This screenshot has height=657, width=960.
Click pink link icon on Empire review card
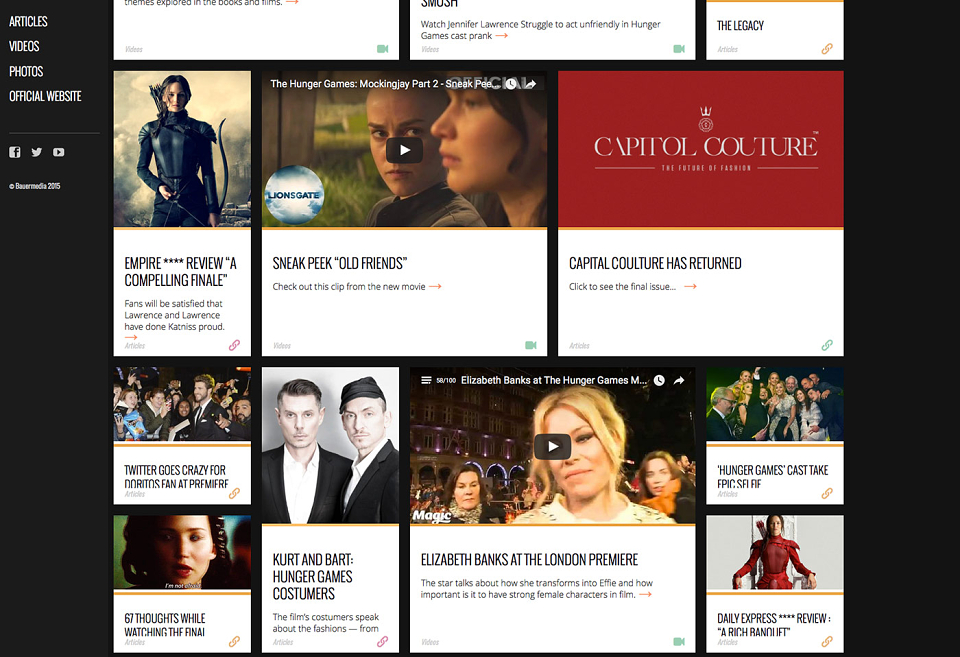(x=234, y=345)
